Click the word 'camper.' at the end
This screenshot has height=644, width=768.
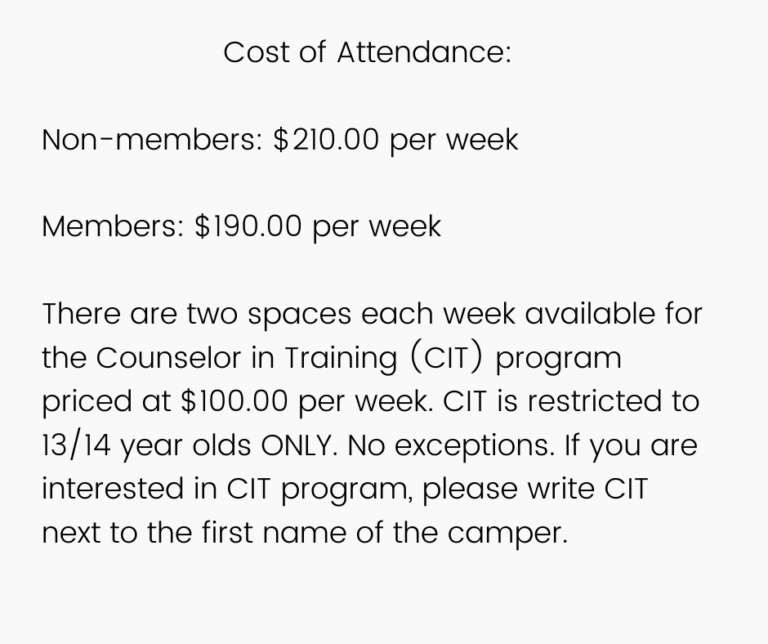(507, 534)
